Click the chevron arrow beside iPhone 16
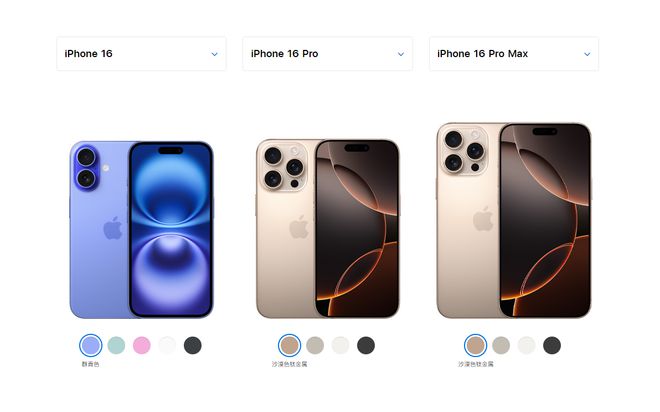660x412 pixels. tap(214, 54)
